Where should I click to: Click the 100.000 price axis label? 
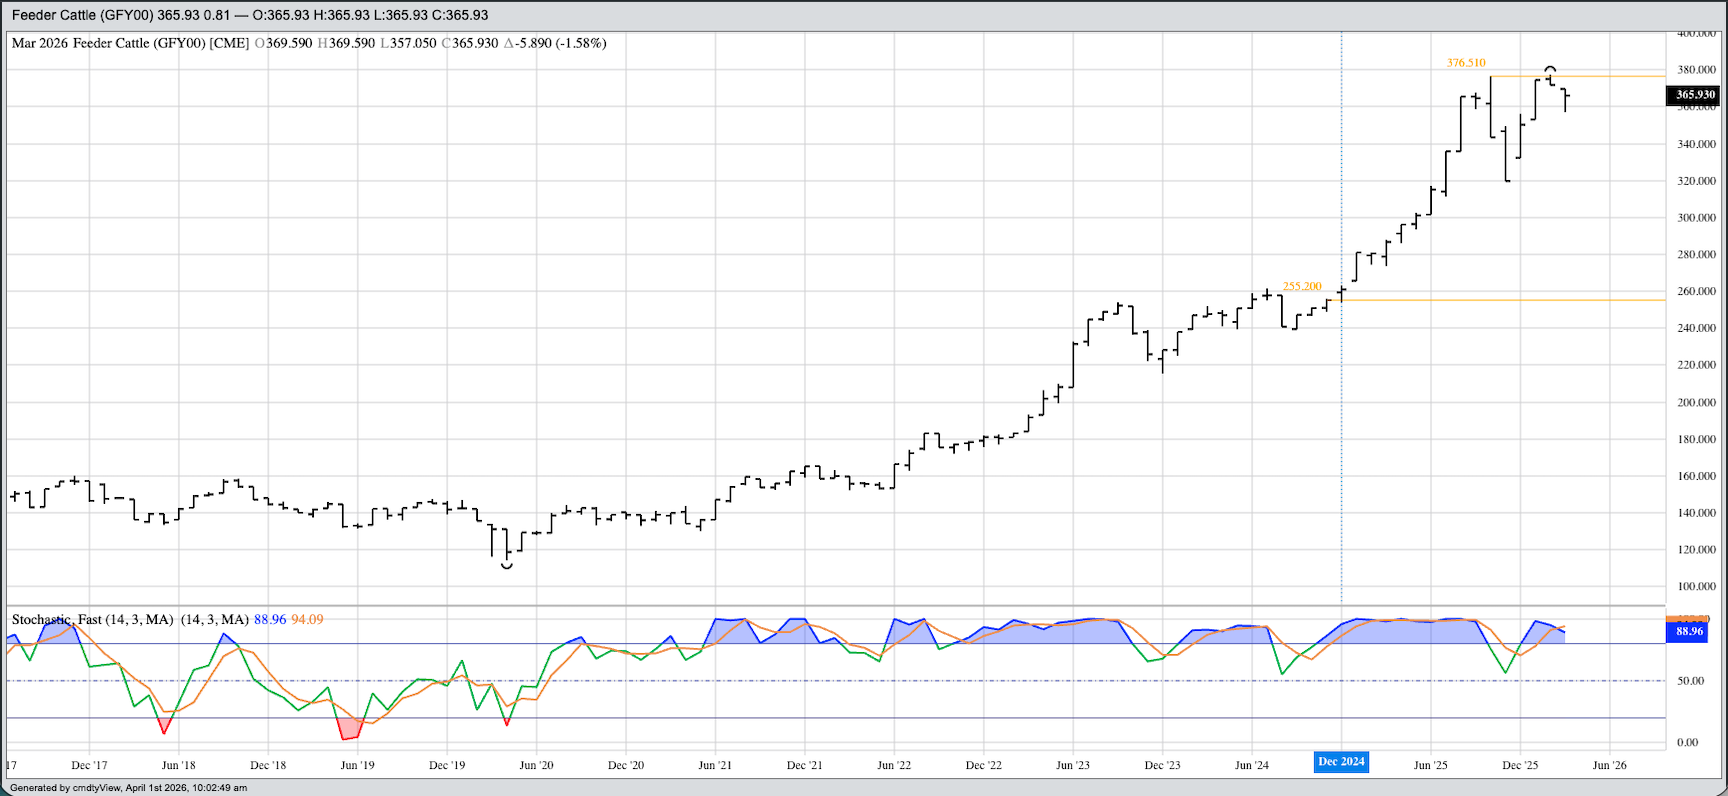pyautogui.click(x=1696, y=587)
